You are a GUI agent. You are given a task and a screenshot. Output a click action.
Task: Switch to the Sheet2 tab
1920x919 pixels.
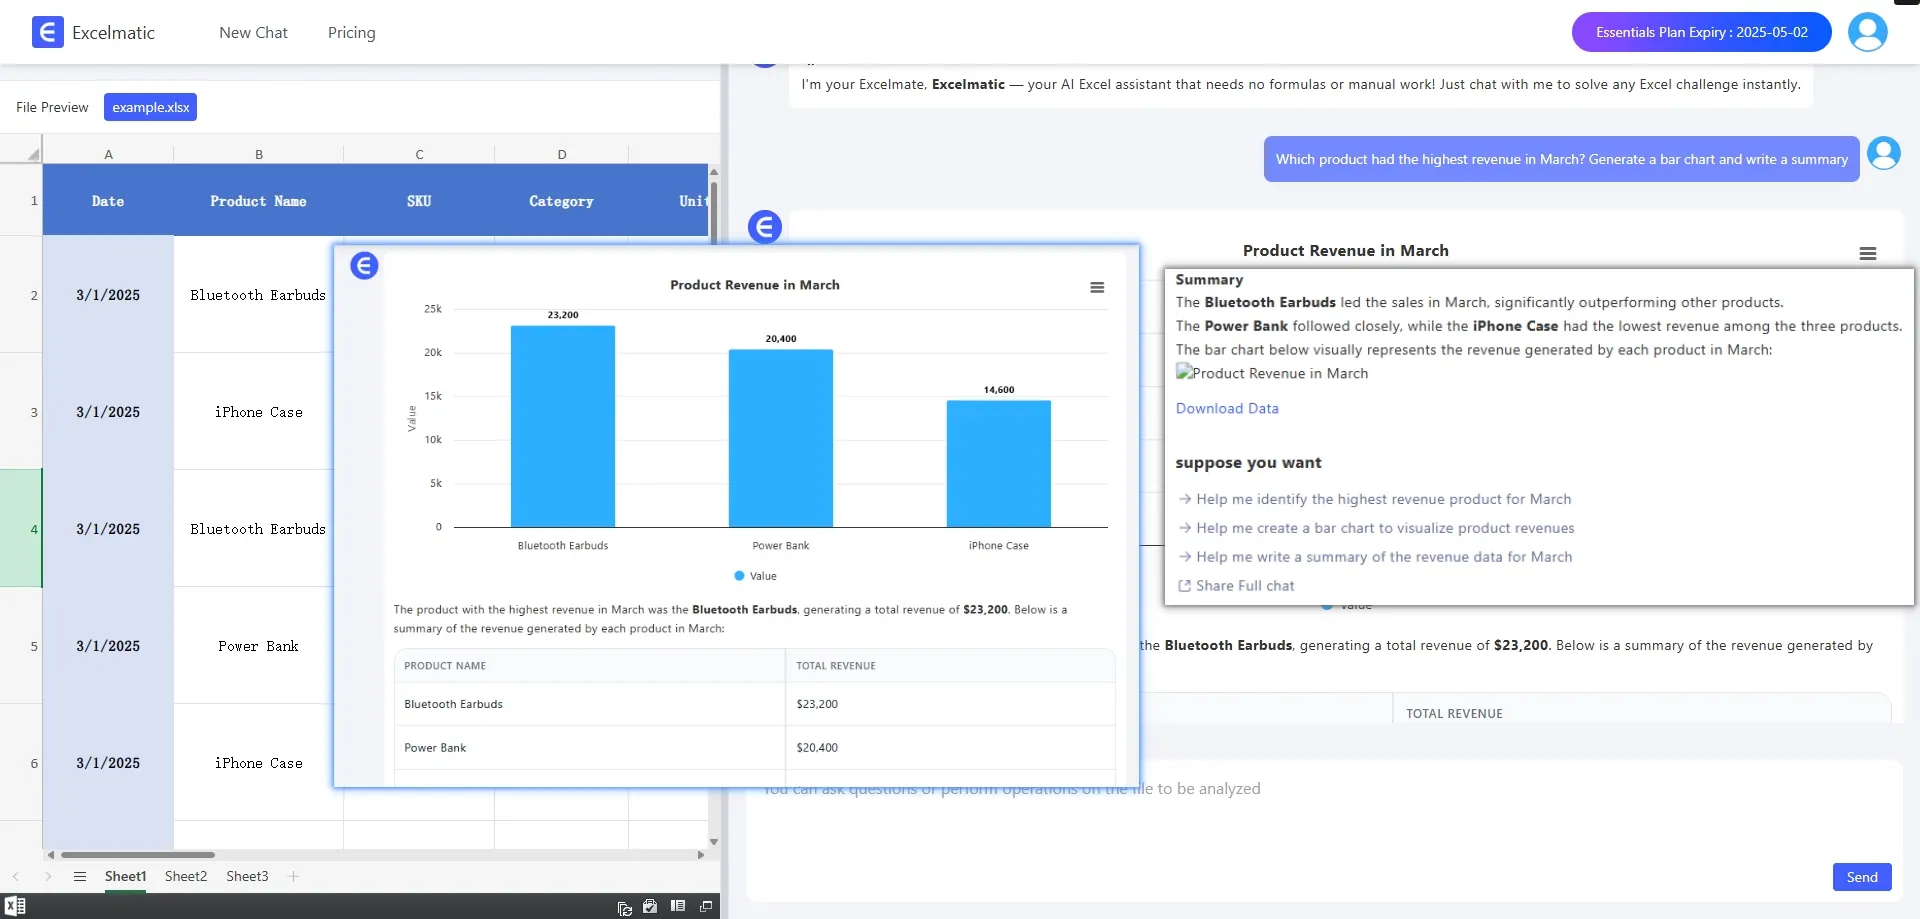[186, 877]
